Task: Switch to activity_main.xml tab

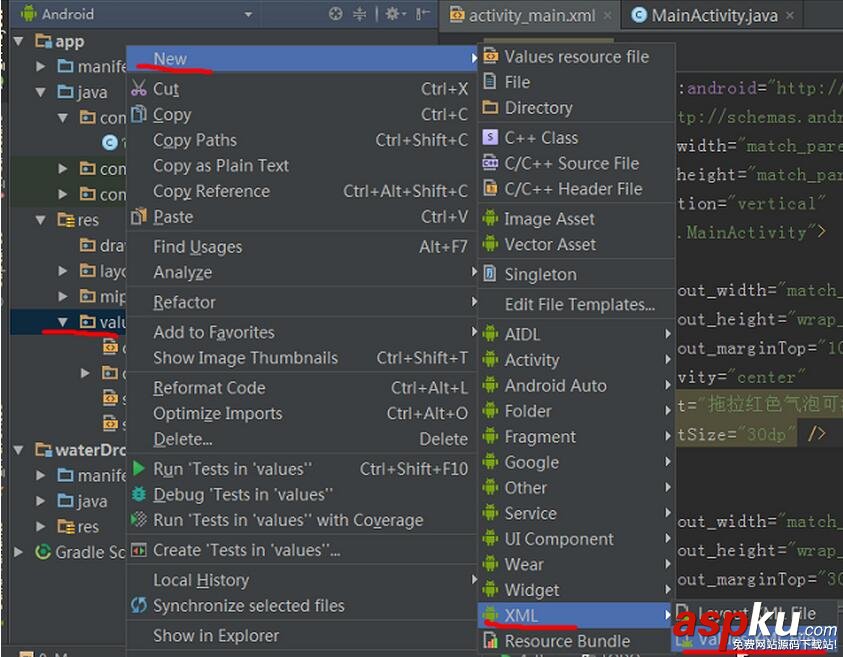Action: tap(531, 16)
